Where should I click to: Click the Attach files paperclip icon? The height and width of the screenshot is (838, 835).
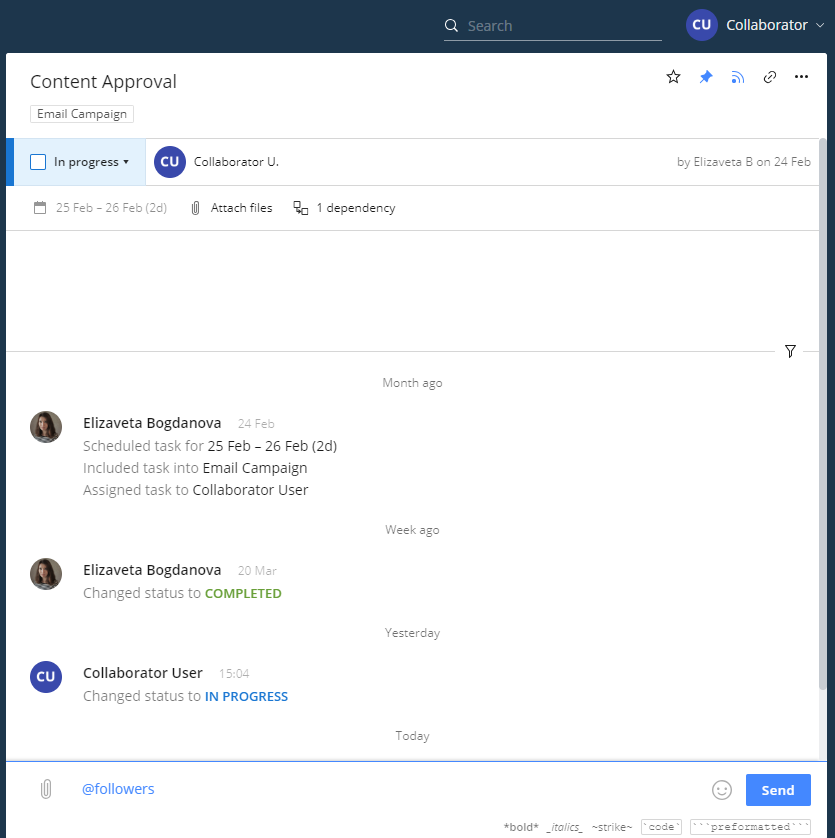pos(196,208)
